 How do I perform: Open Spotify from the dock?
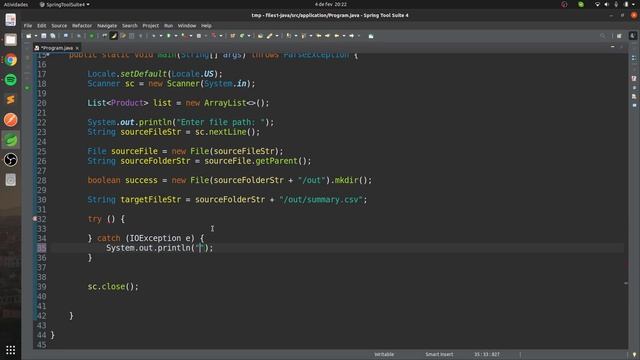click(x=11, y=80)
